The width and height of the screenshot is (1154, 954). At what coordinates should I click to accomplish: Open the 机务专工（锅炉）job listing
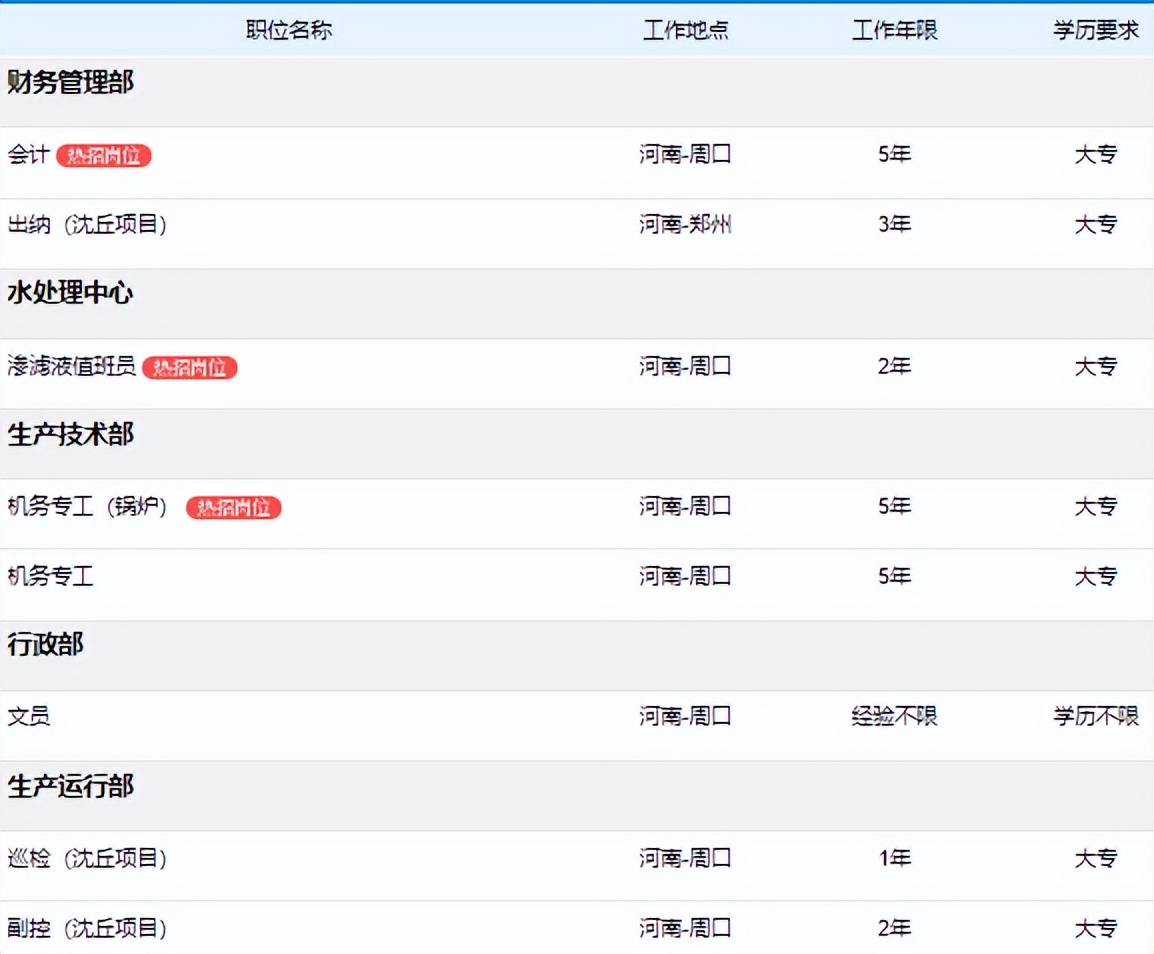coord(87,506)
